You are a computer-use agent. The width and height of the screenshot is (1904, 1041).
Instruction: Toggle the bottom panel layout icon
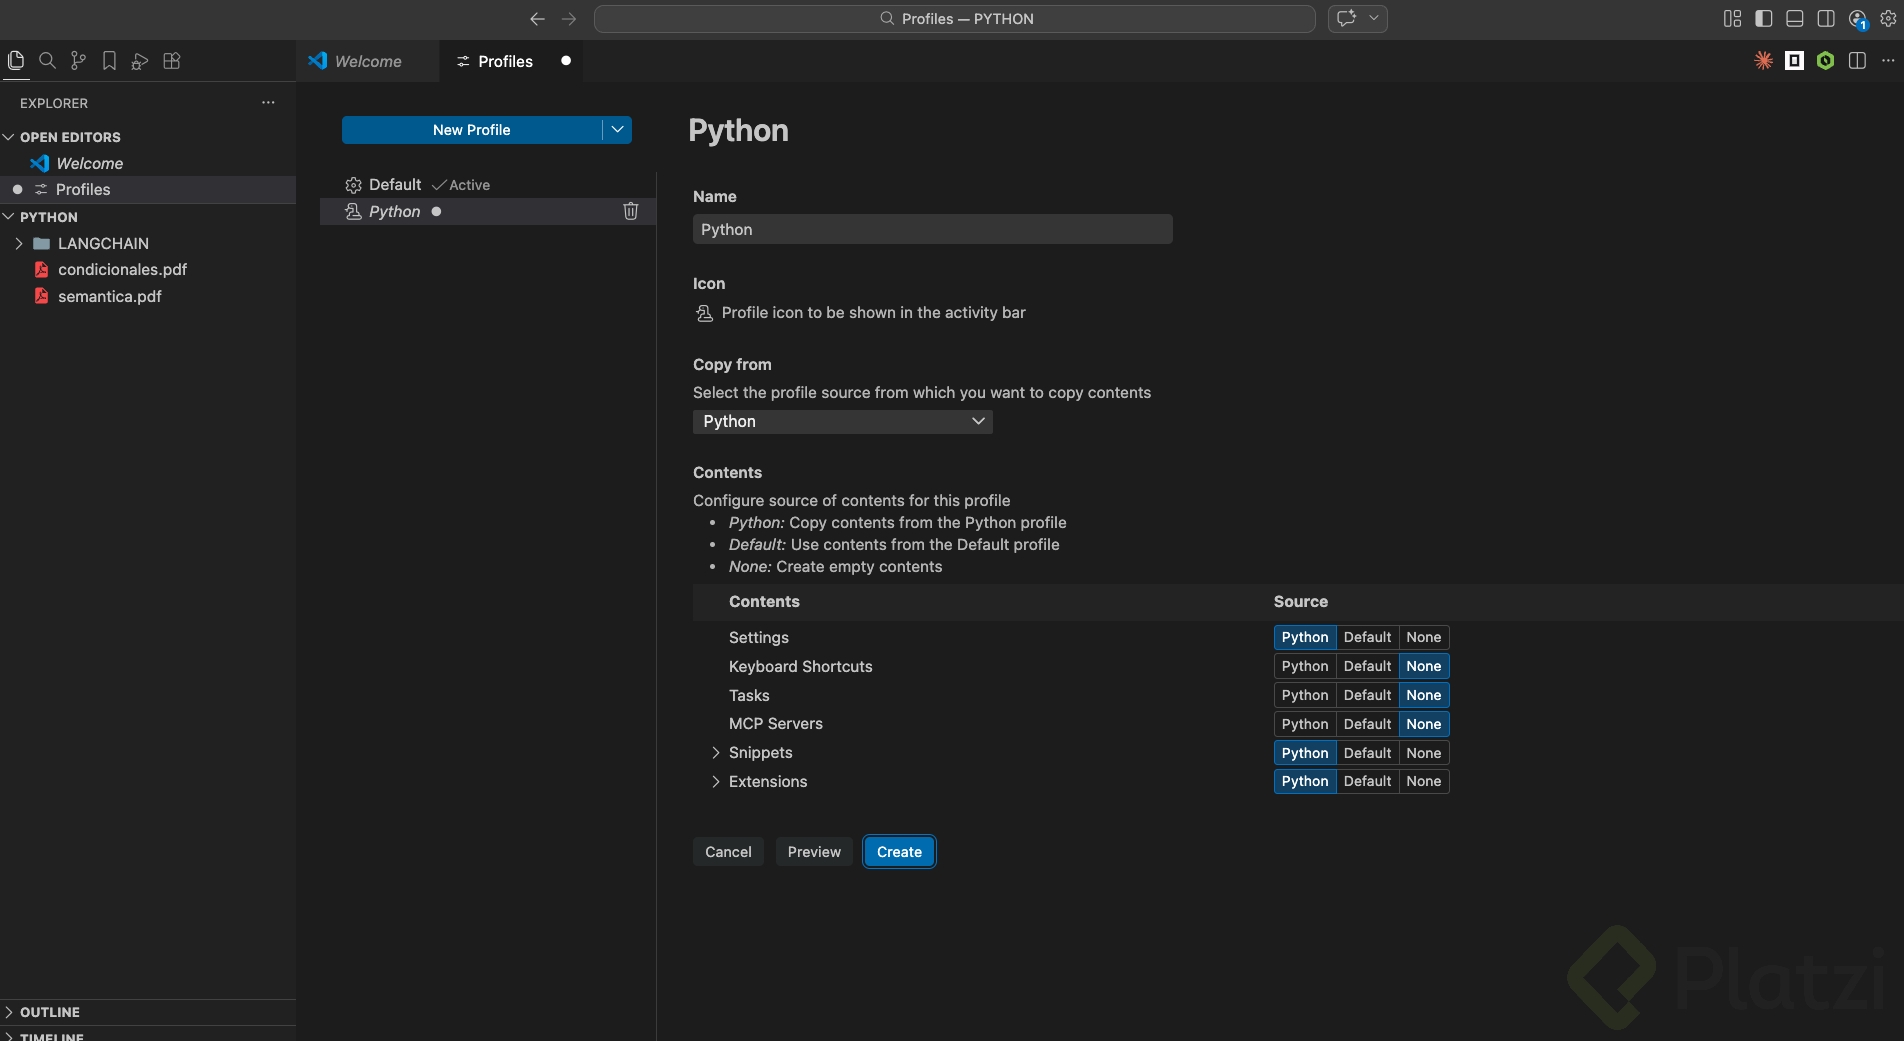[1795, 19]
